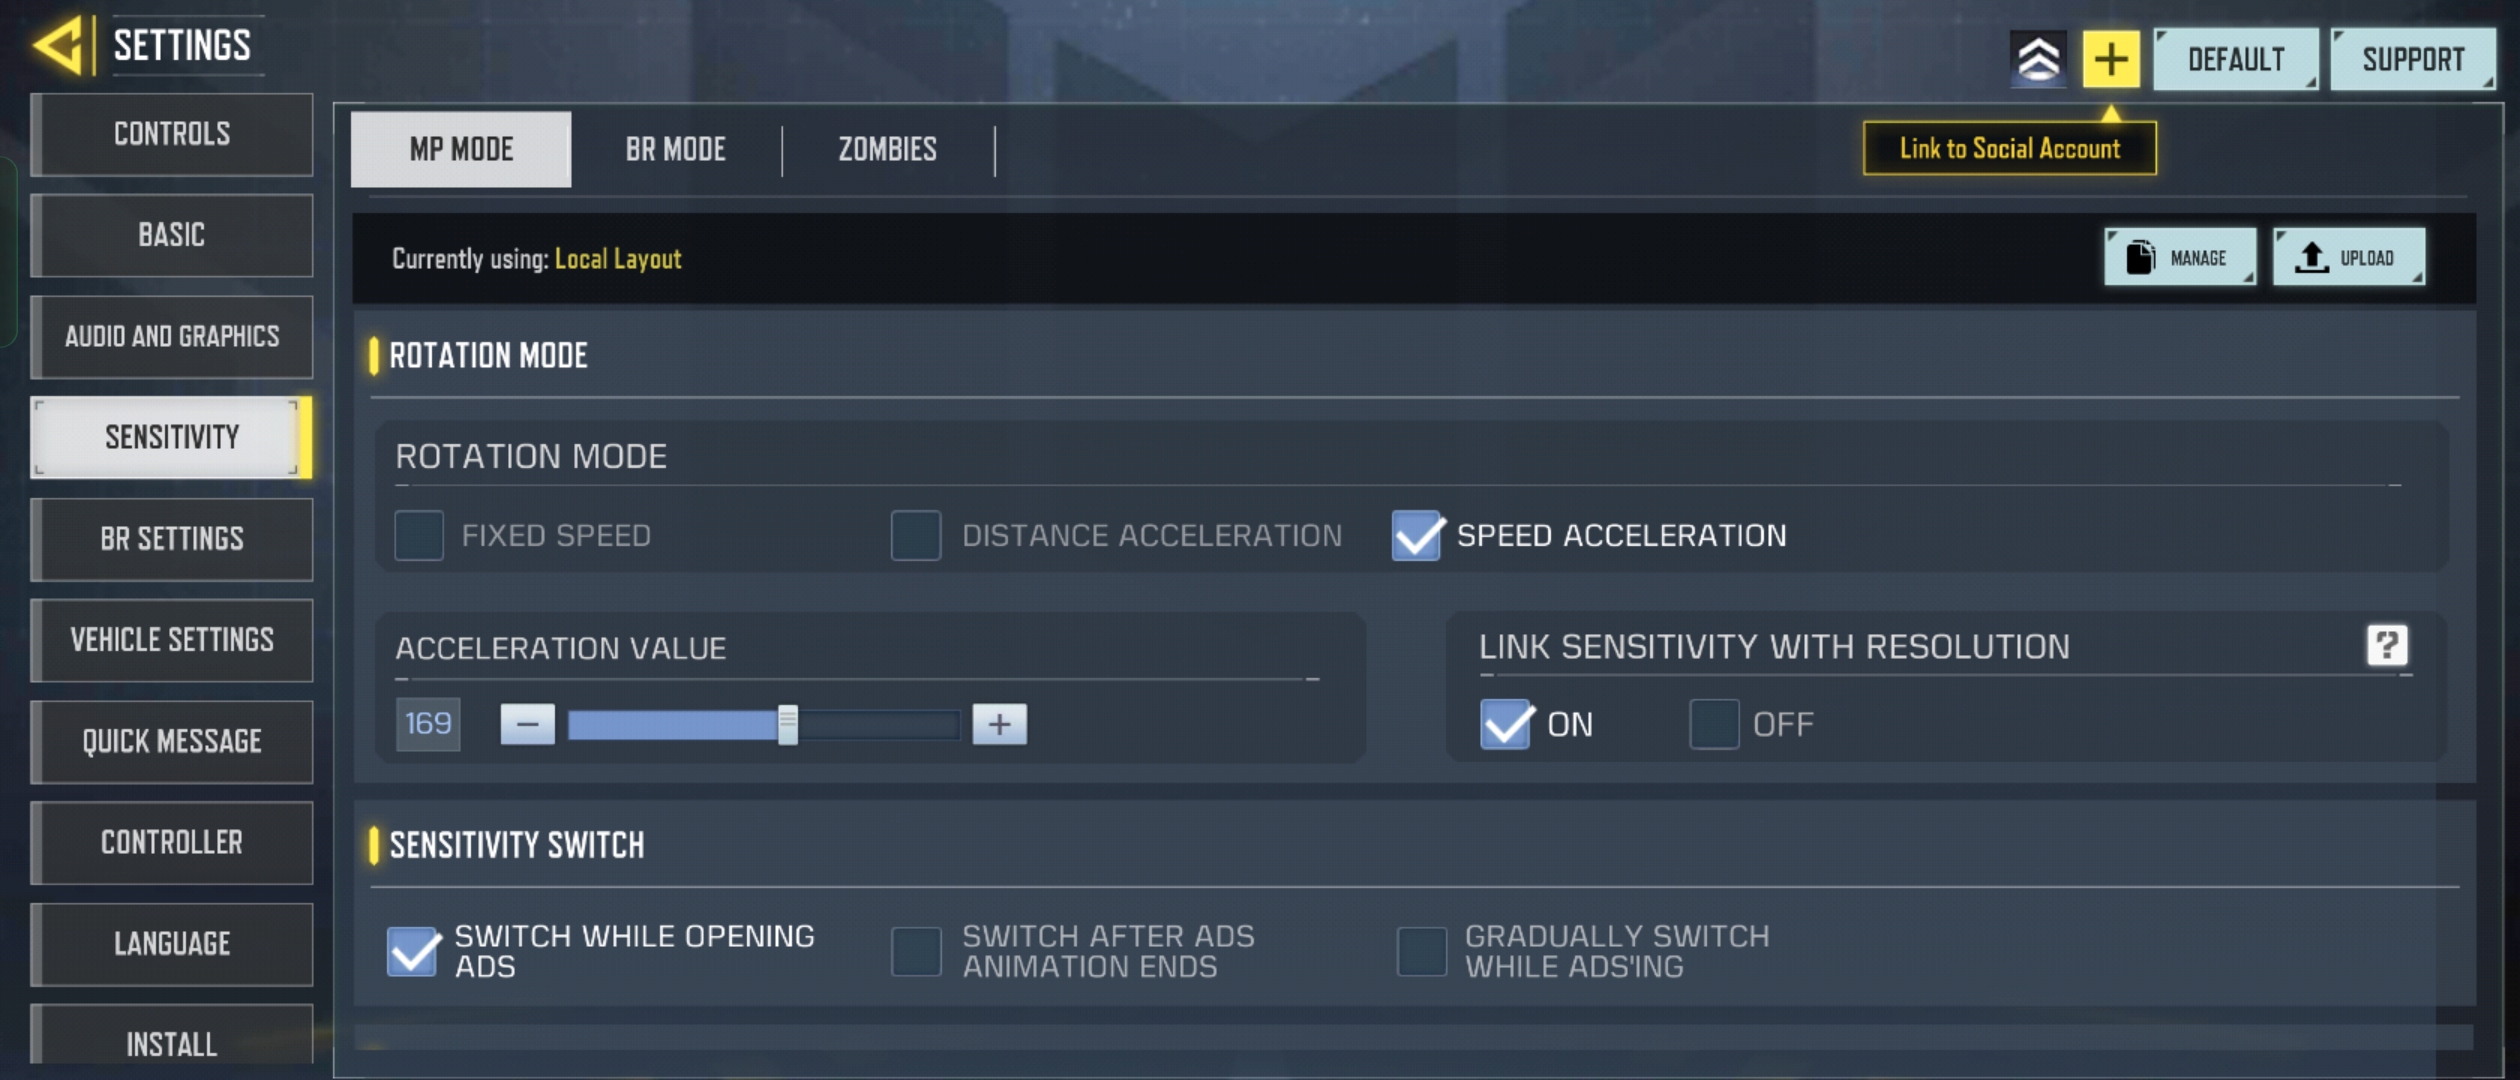Open Controller settings category
The image size is (2520, 1080).
pyautogui.click(x=171, y=842)
